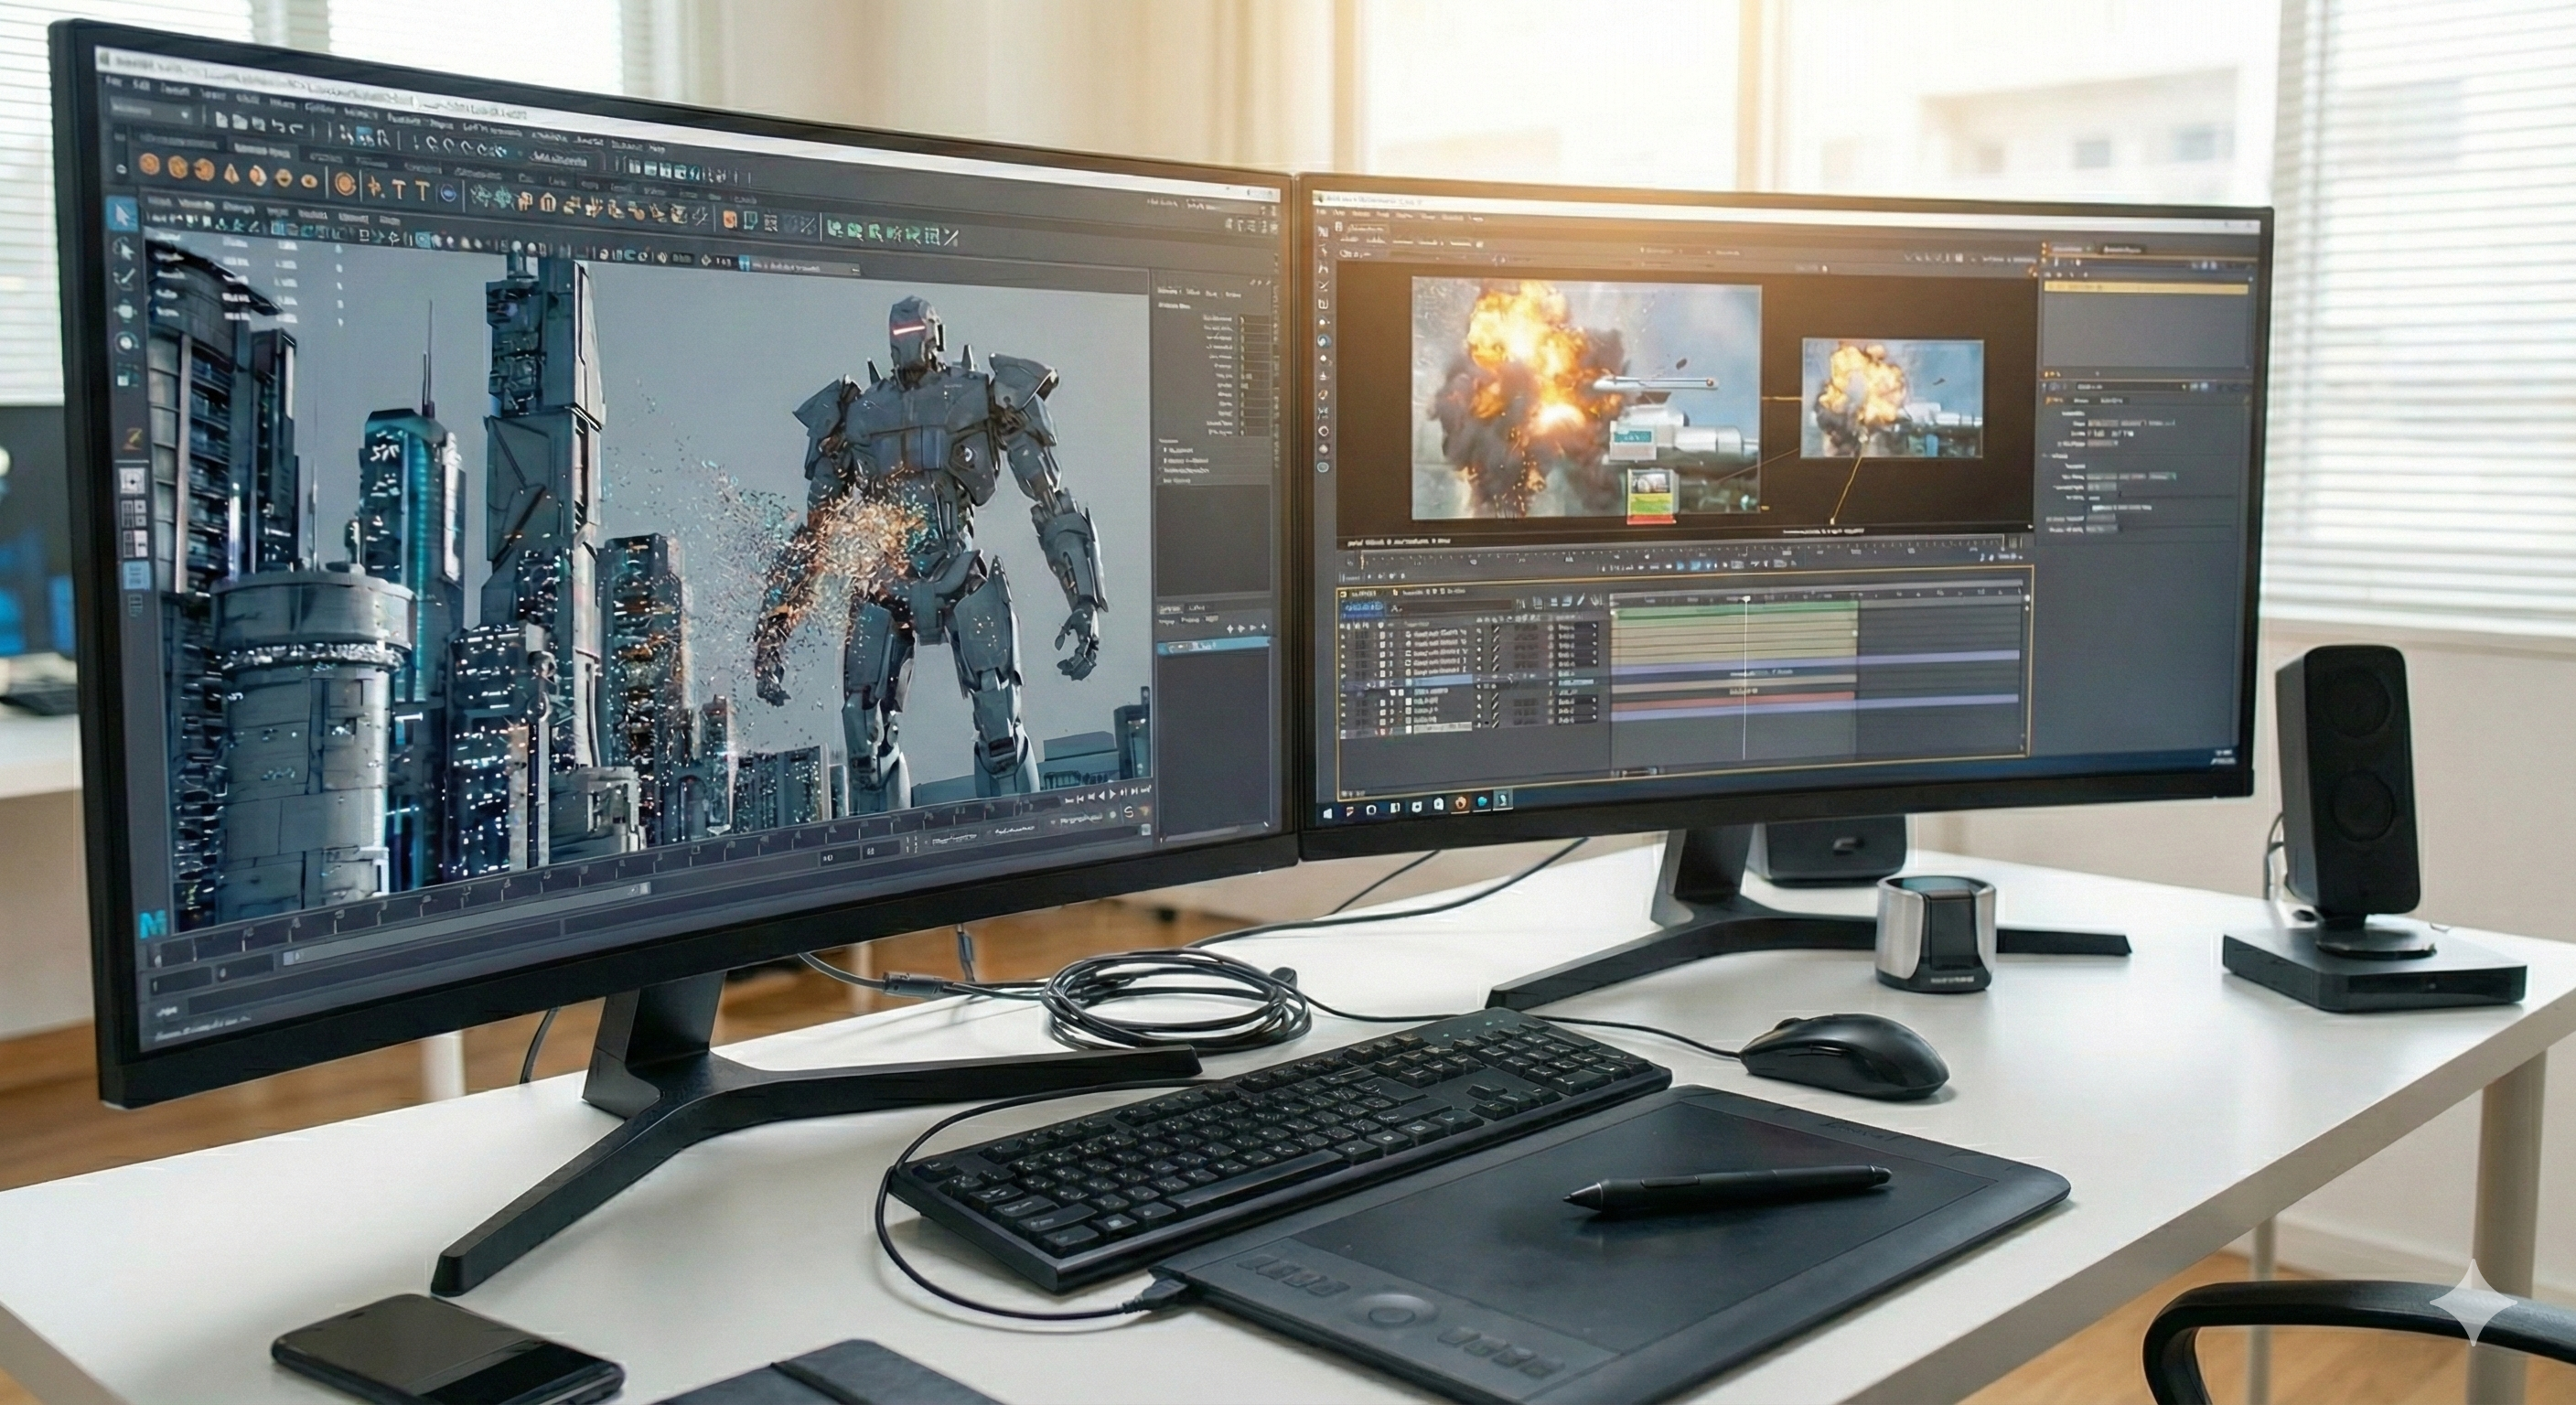Click the large orange circular shelf icon
This screenshot has height=1405, width=2576.
point(345,184)
